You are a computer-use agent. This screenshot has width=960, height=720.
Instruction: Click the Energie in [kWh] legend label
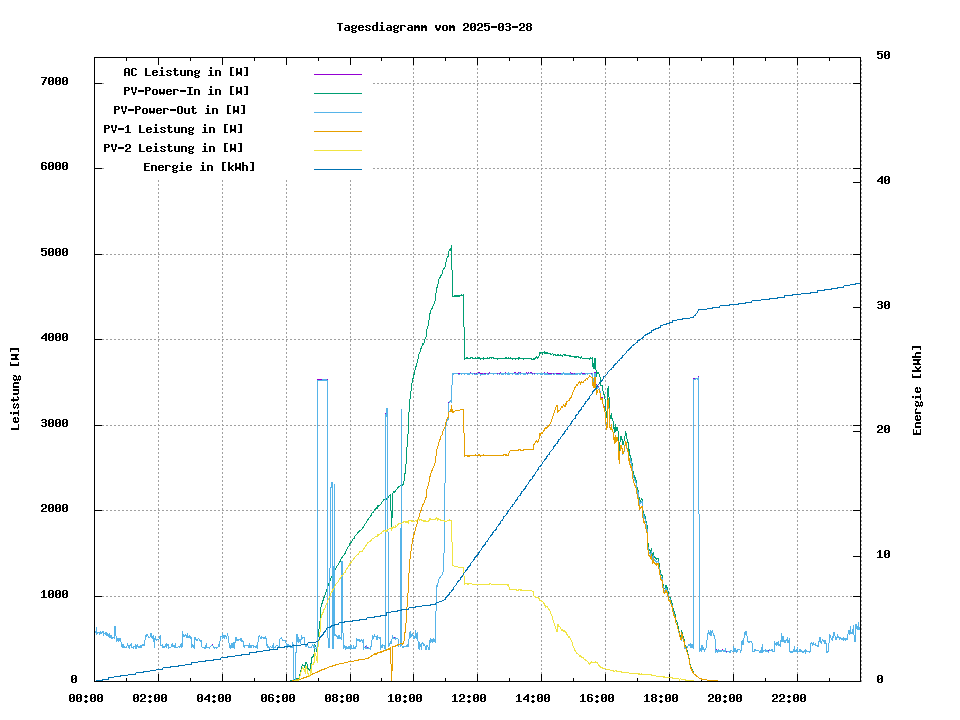pyautogui.click(x=199, y=167)
